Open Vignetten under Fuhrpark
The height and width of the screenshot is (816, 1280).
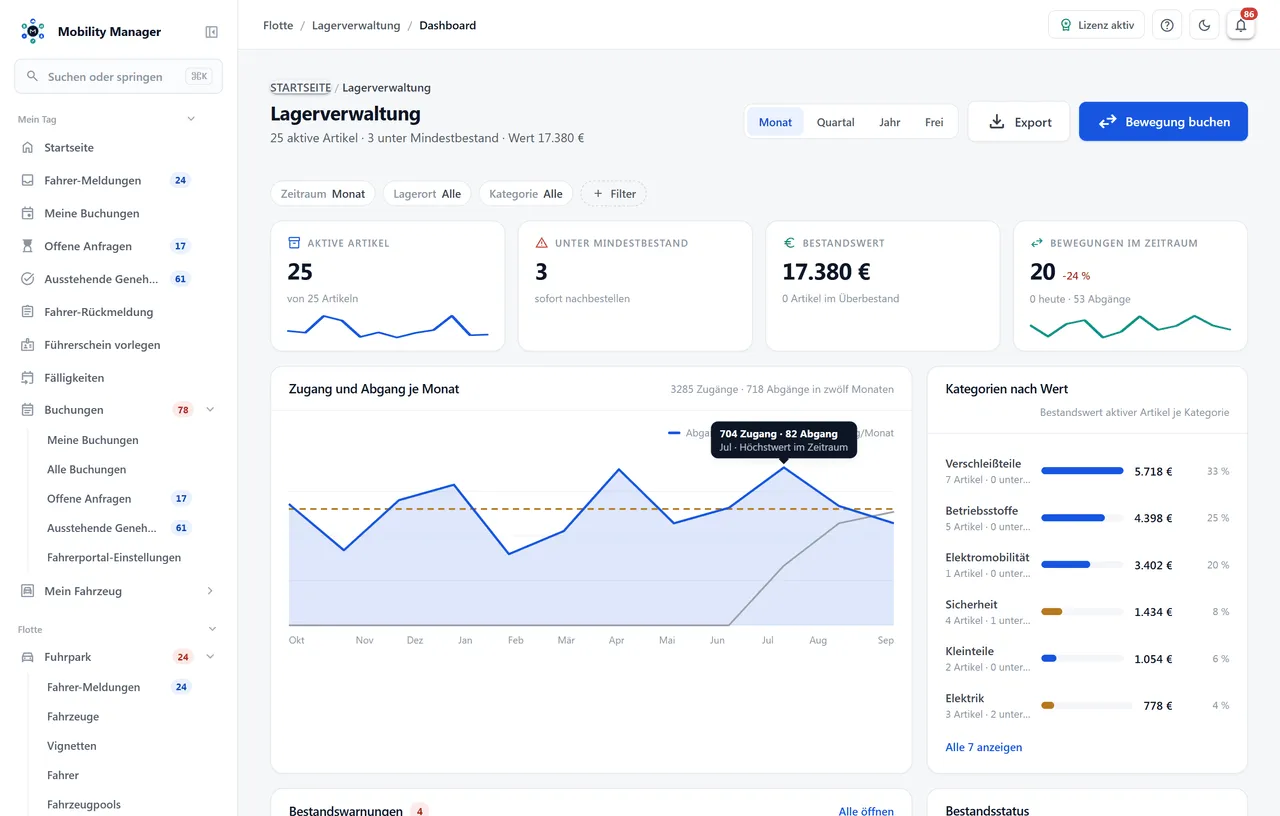coord(72,746)
